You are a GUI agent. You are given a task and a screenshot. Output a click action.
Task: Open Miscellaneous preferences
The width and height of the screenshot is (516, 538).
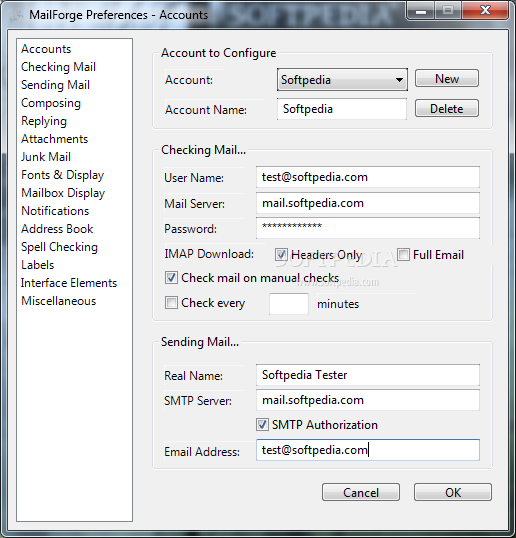(x=59, y=301)
